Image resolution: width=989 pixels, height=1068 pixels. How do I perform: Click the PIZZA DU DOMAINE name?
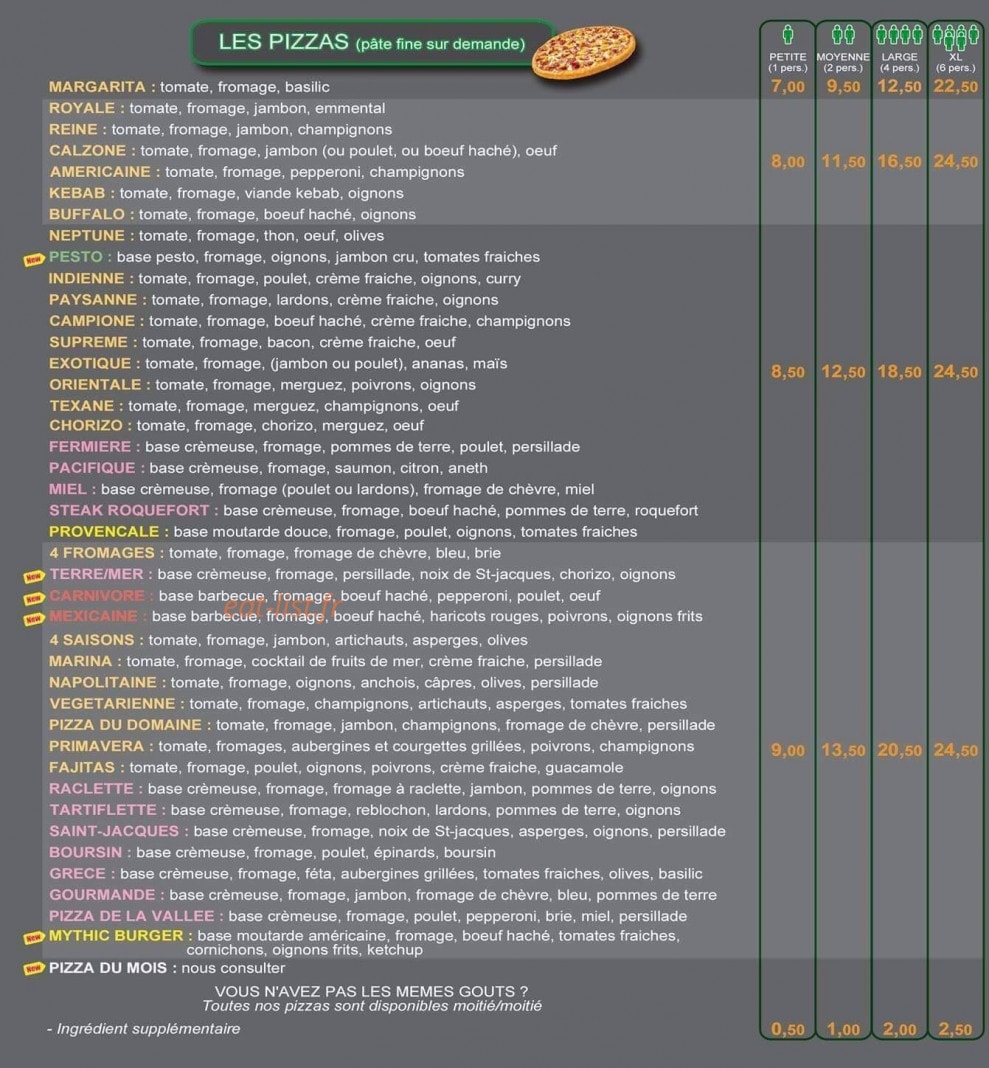click(x=125, y=725)
